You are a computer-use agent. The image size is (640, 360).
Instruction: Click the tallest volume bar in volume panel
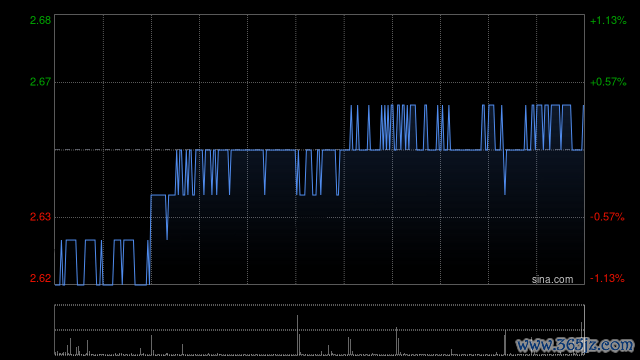[297, 335]
